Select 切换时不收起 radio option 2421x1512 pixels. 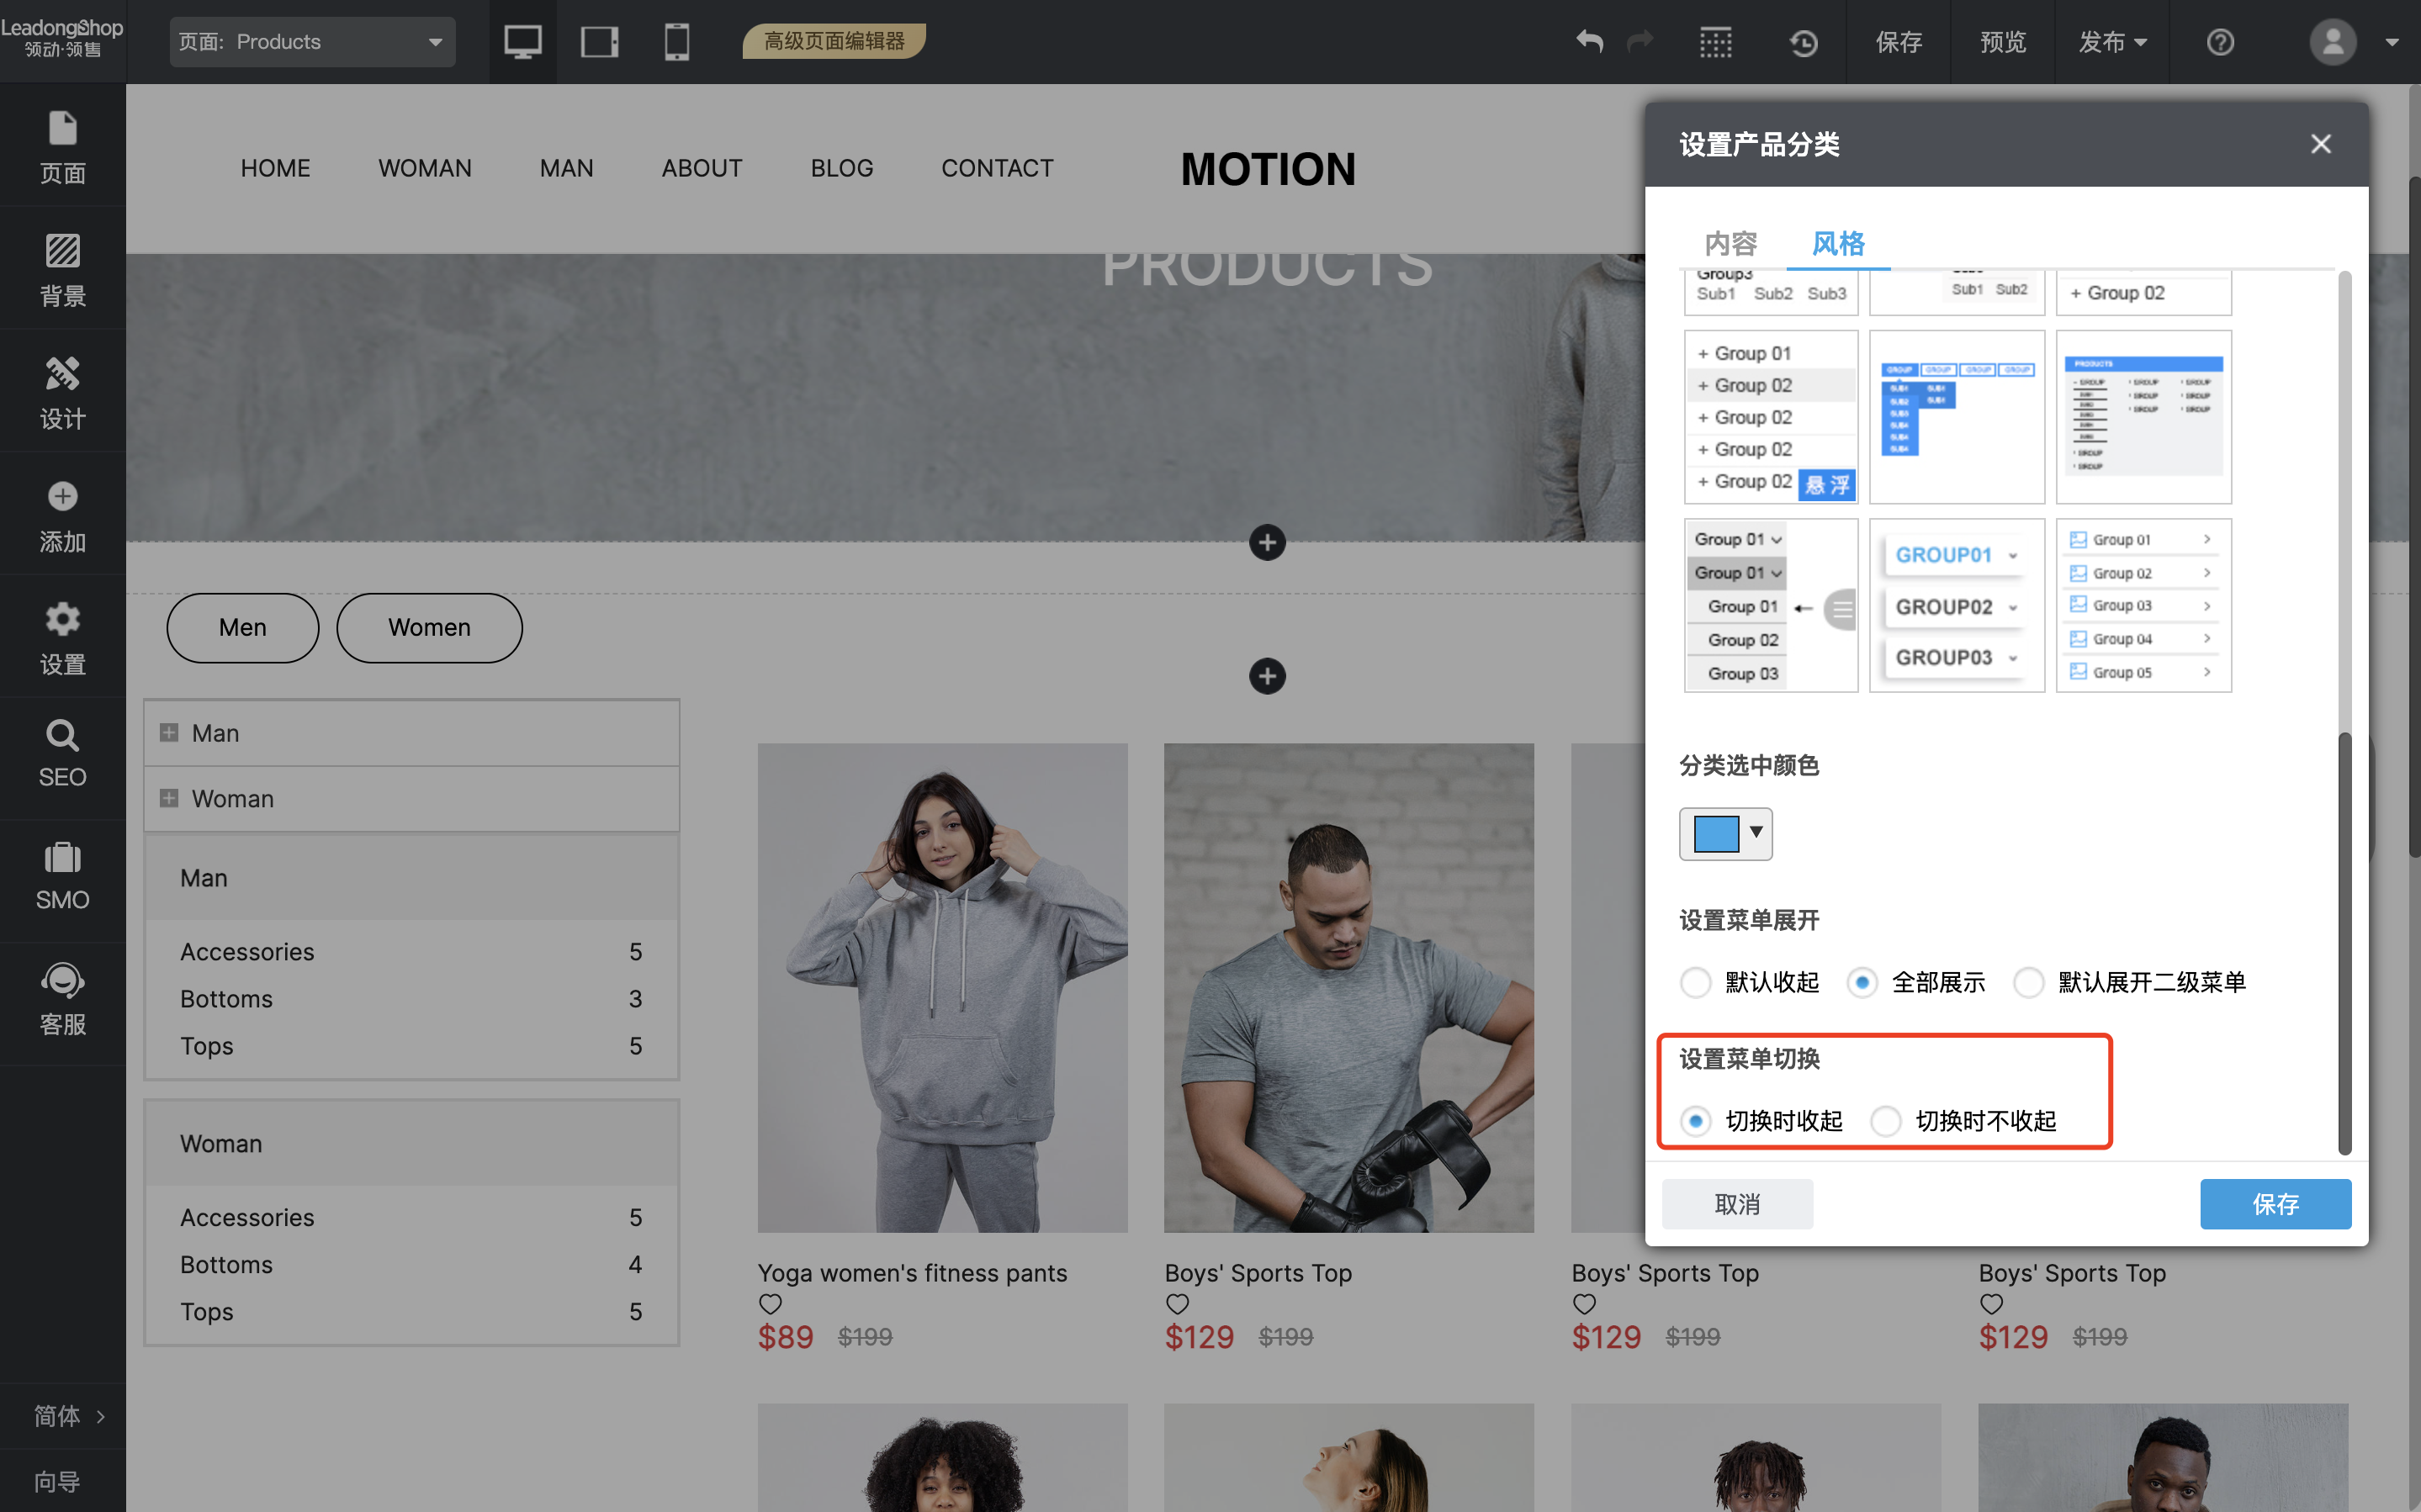(x=1885, y=1121)
